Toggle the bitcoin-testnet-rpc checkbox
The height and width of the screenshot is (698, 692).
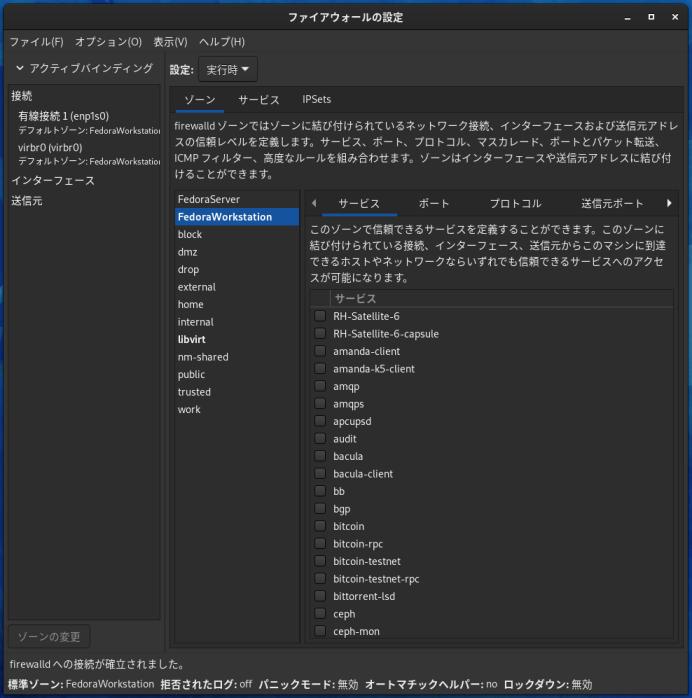pyautogui.click(x=320, y=579)
